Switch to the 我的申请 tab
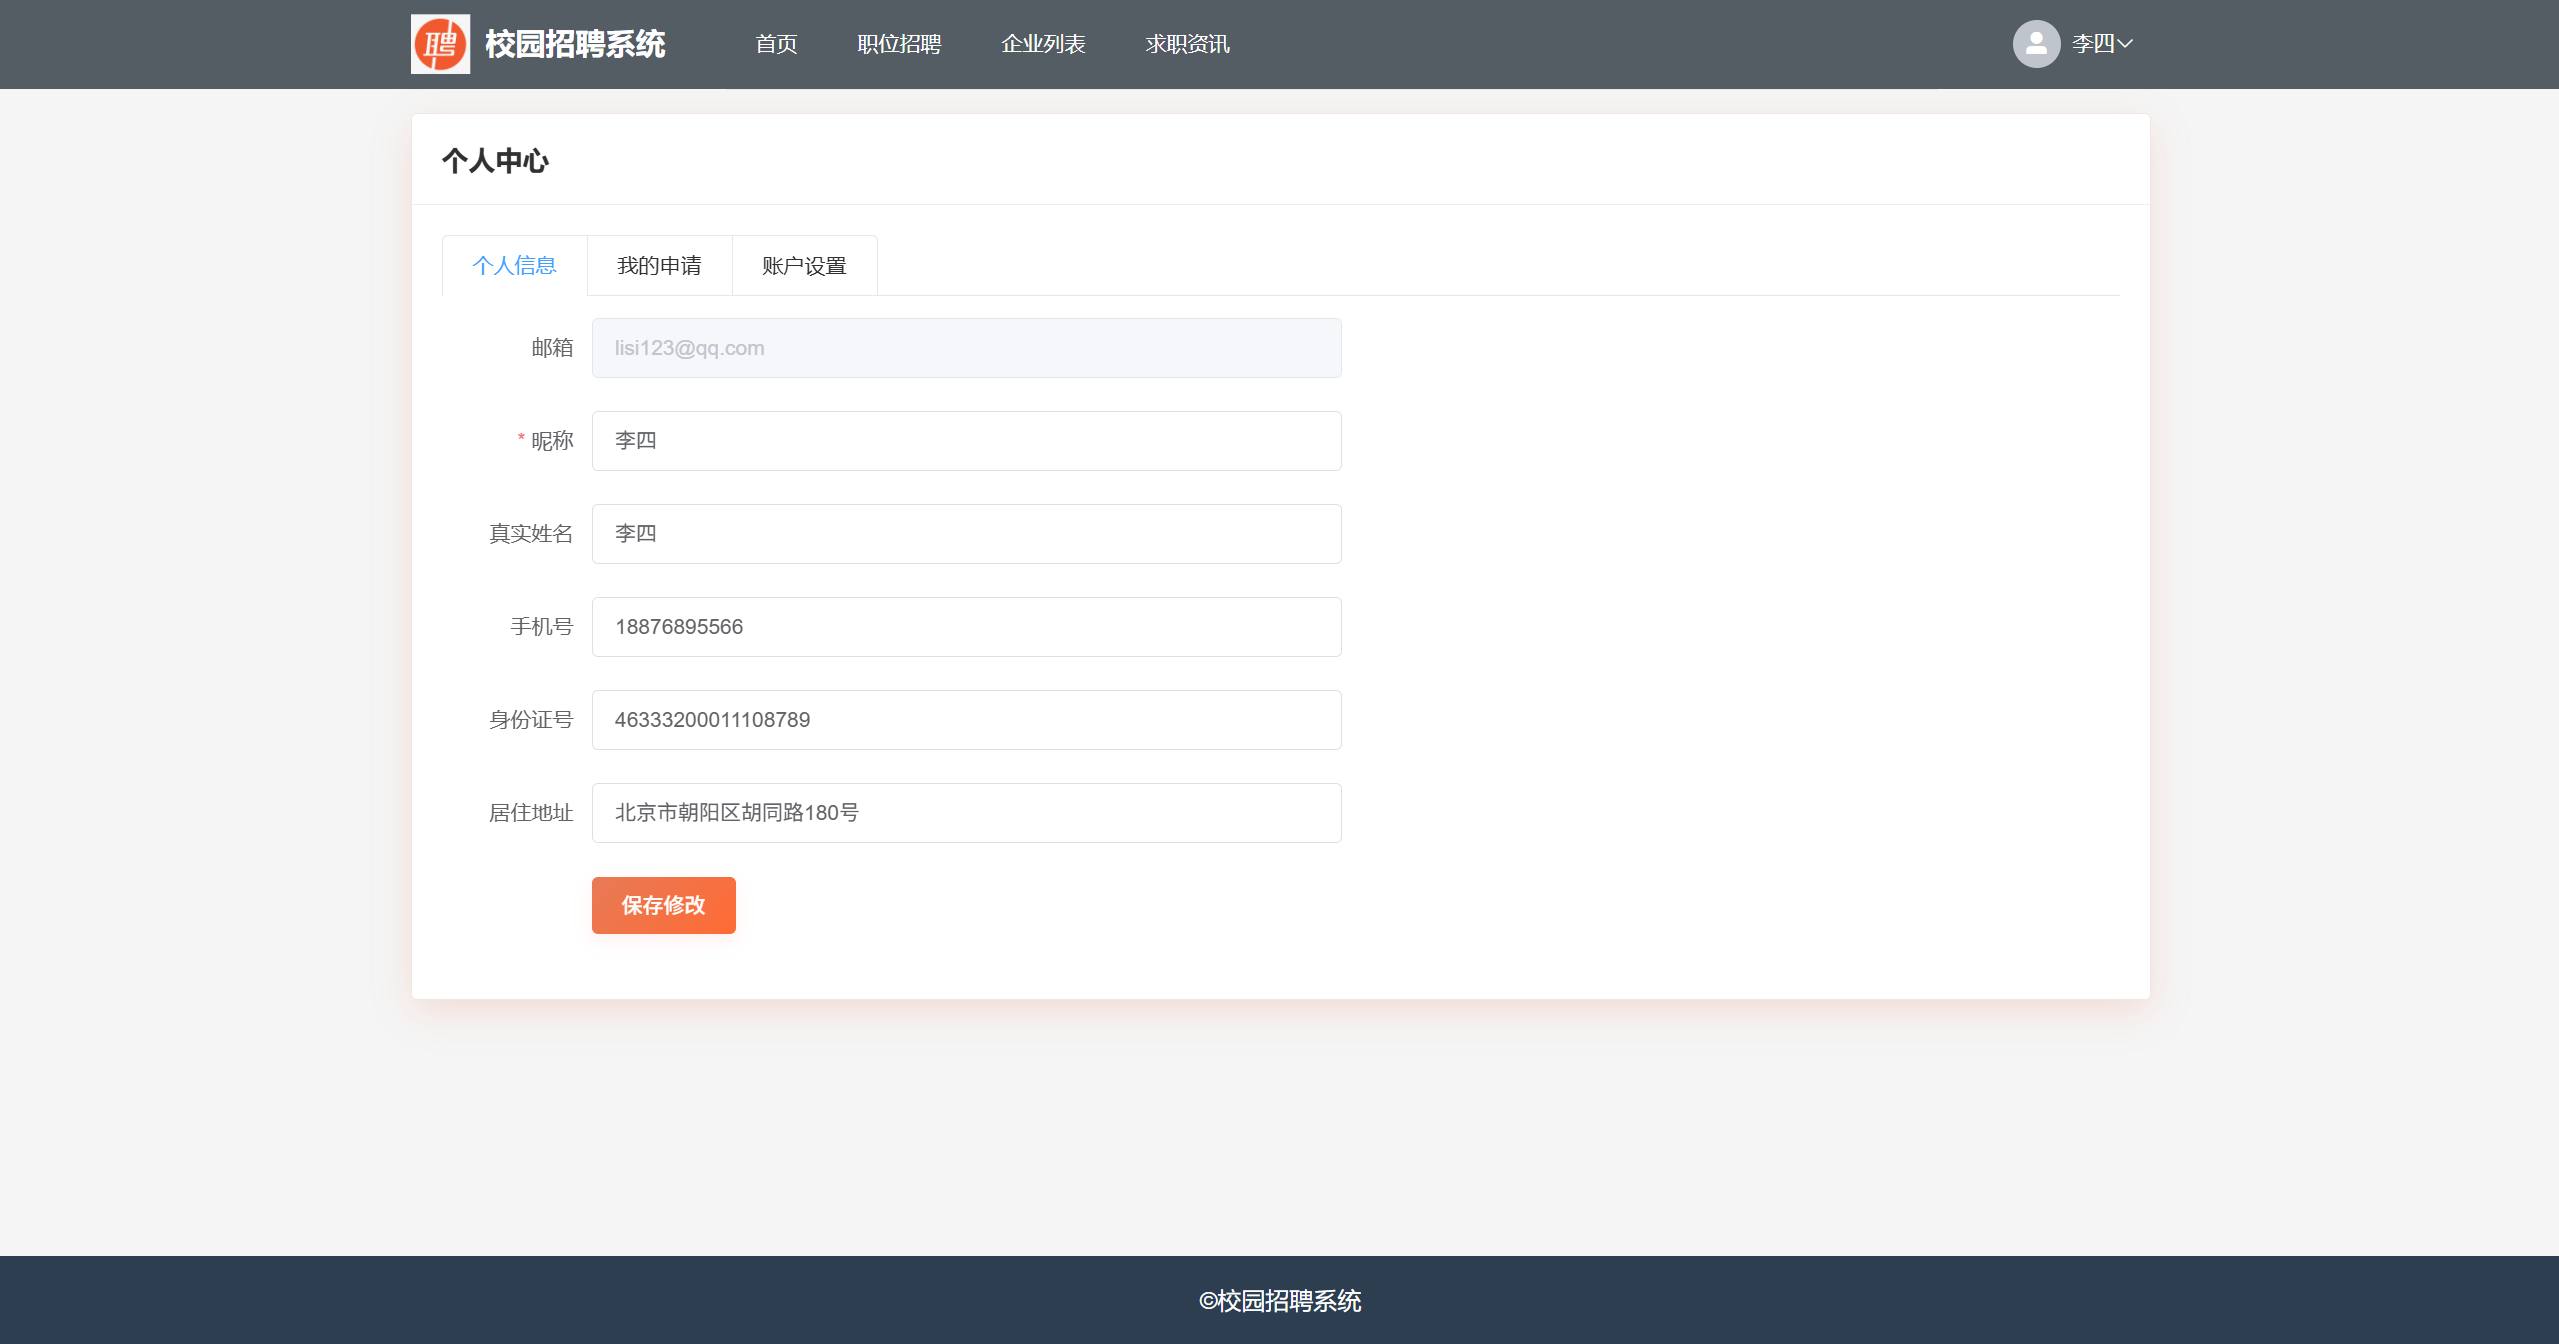 click(659, 266)
